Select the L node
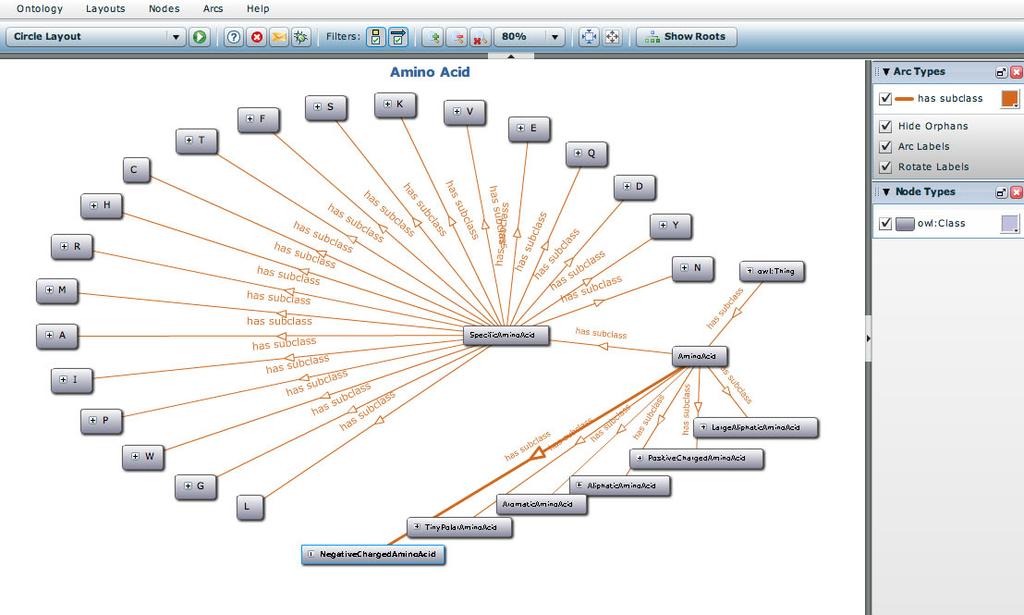Image resolution: width=1024 pixels, height=615 pixels. point(250,506)
